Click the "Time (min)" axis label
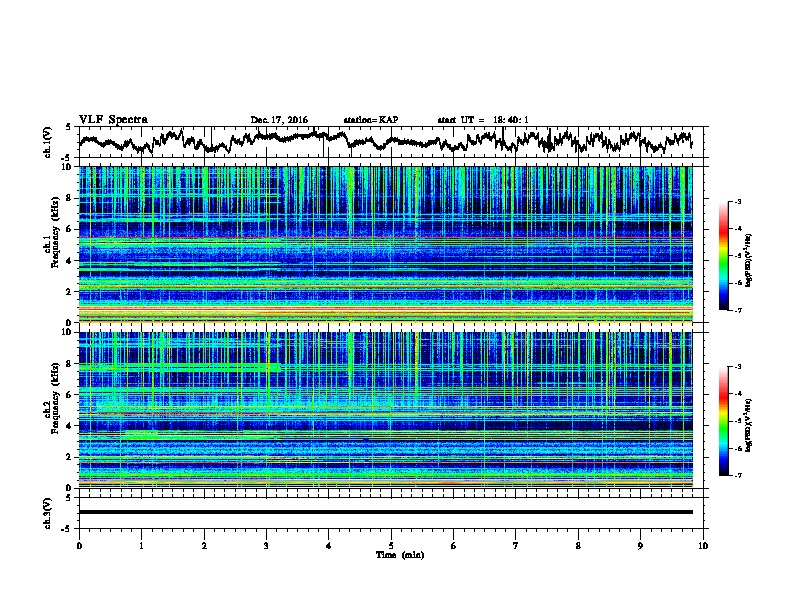This screenshot has height=612, width=792. pyautogui.click(x=400, y=555)
